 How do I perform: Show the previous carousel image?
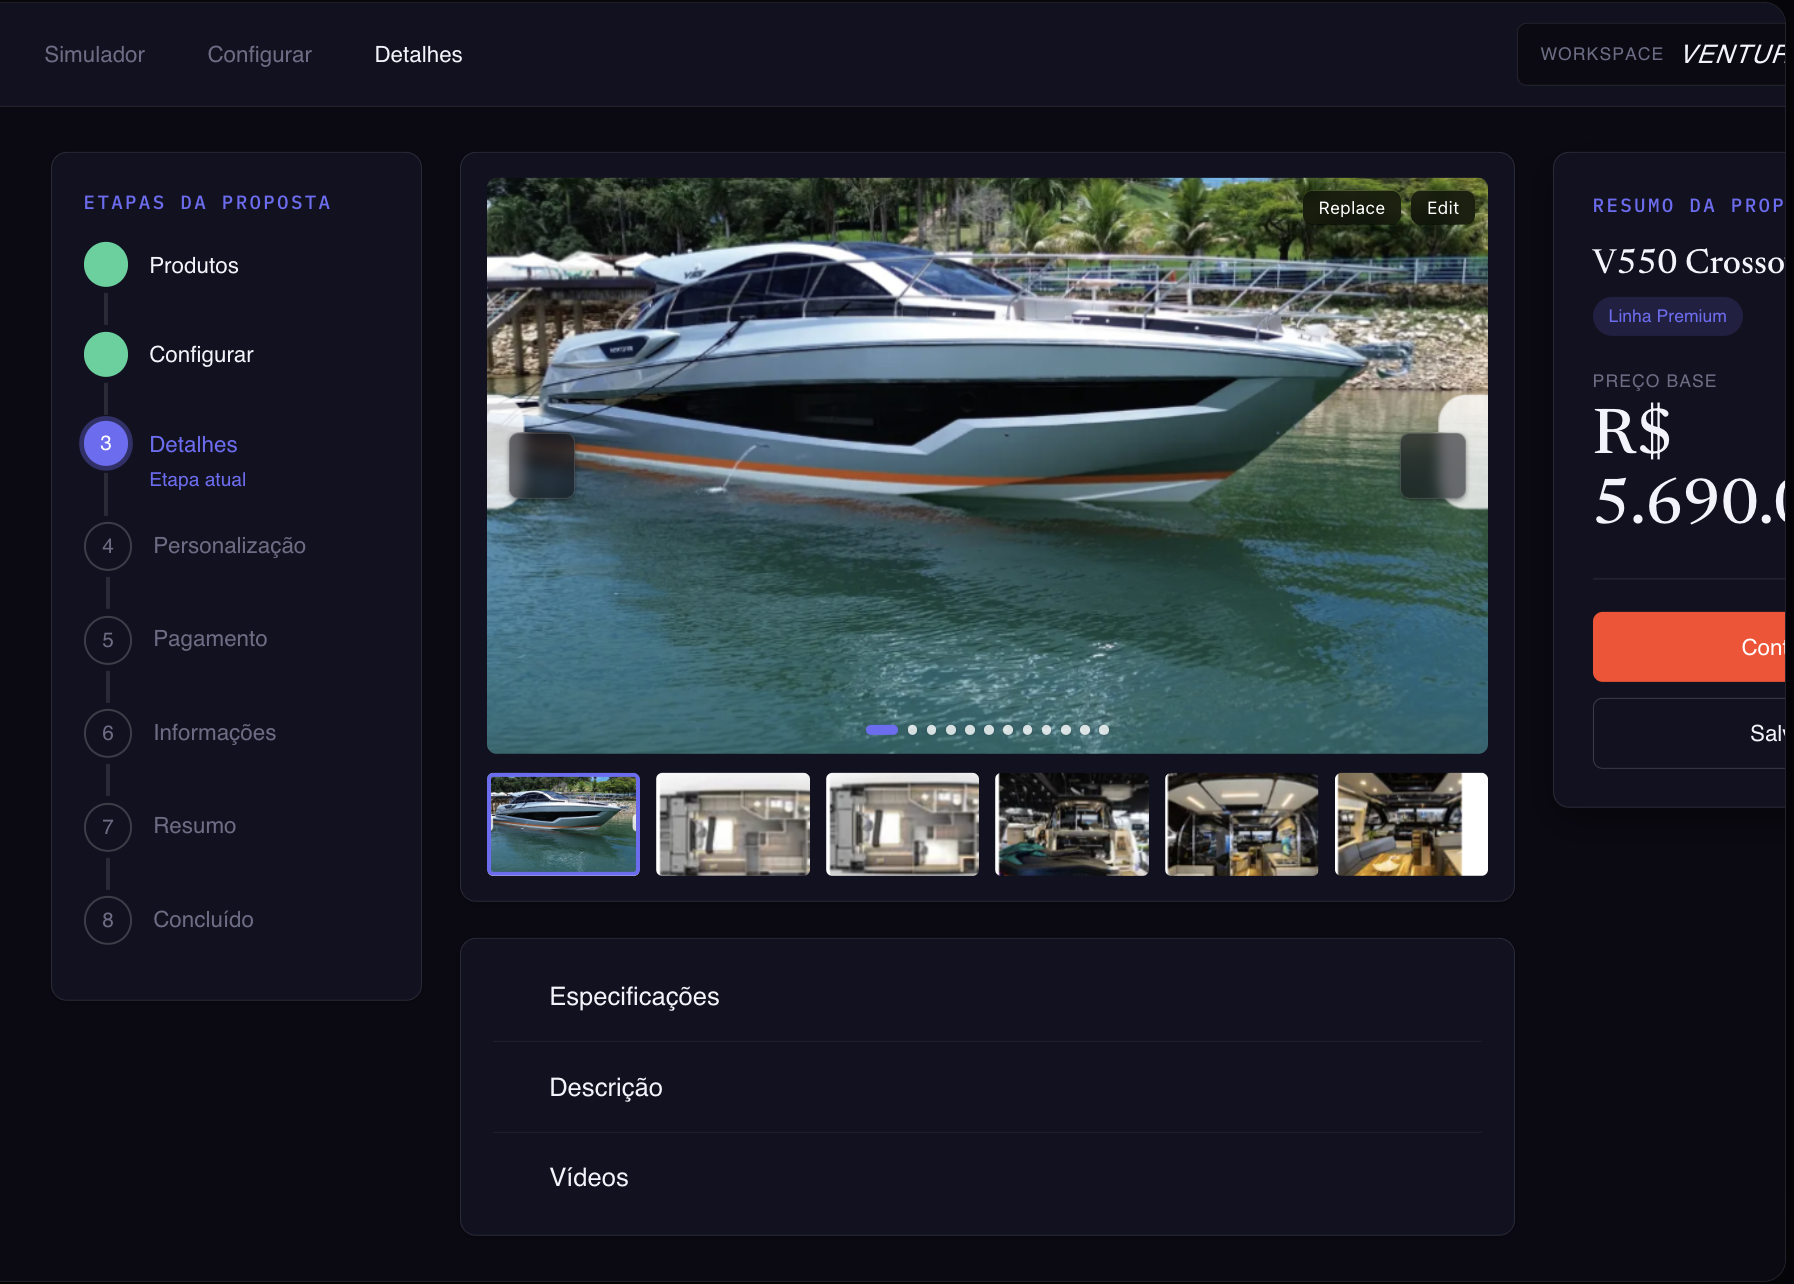tap(541, 465)
